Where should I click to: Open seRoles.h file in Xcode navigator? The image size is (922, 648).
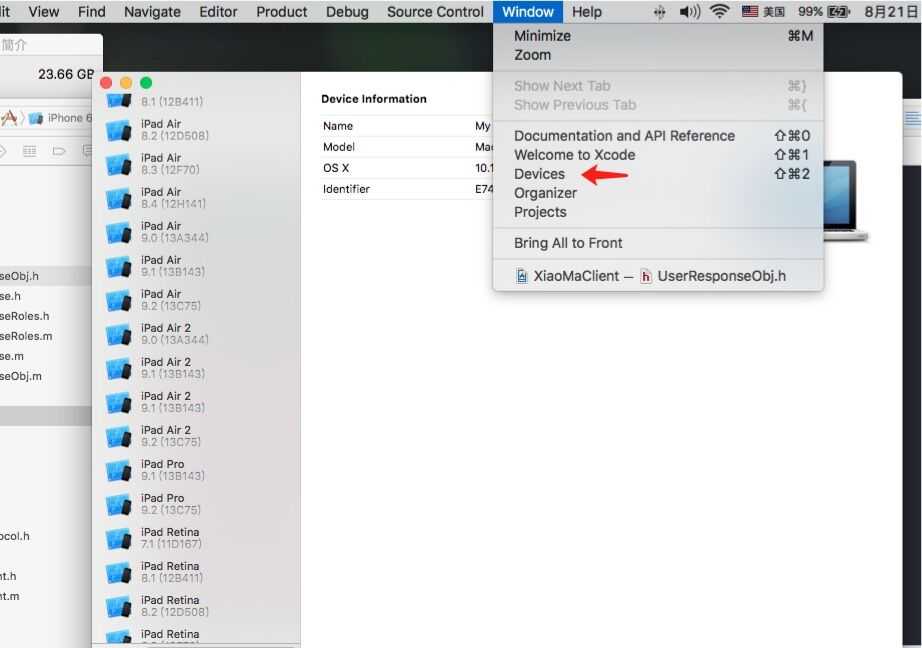[x=25, y=316]
